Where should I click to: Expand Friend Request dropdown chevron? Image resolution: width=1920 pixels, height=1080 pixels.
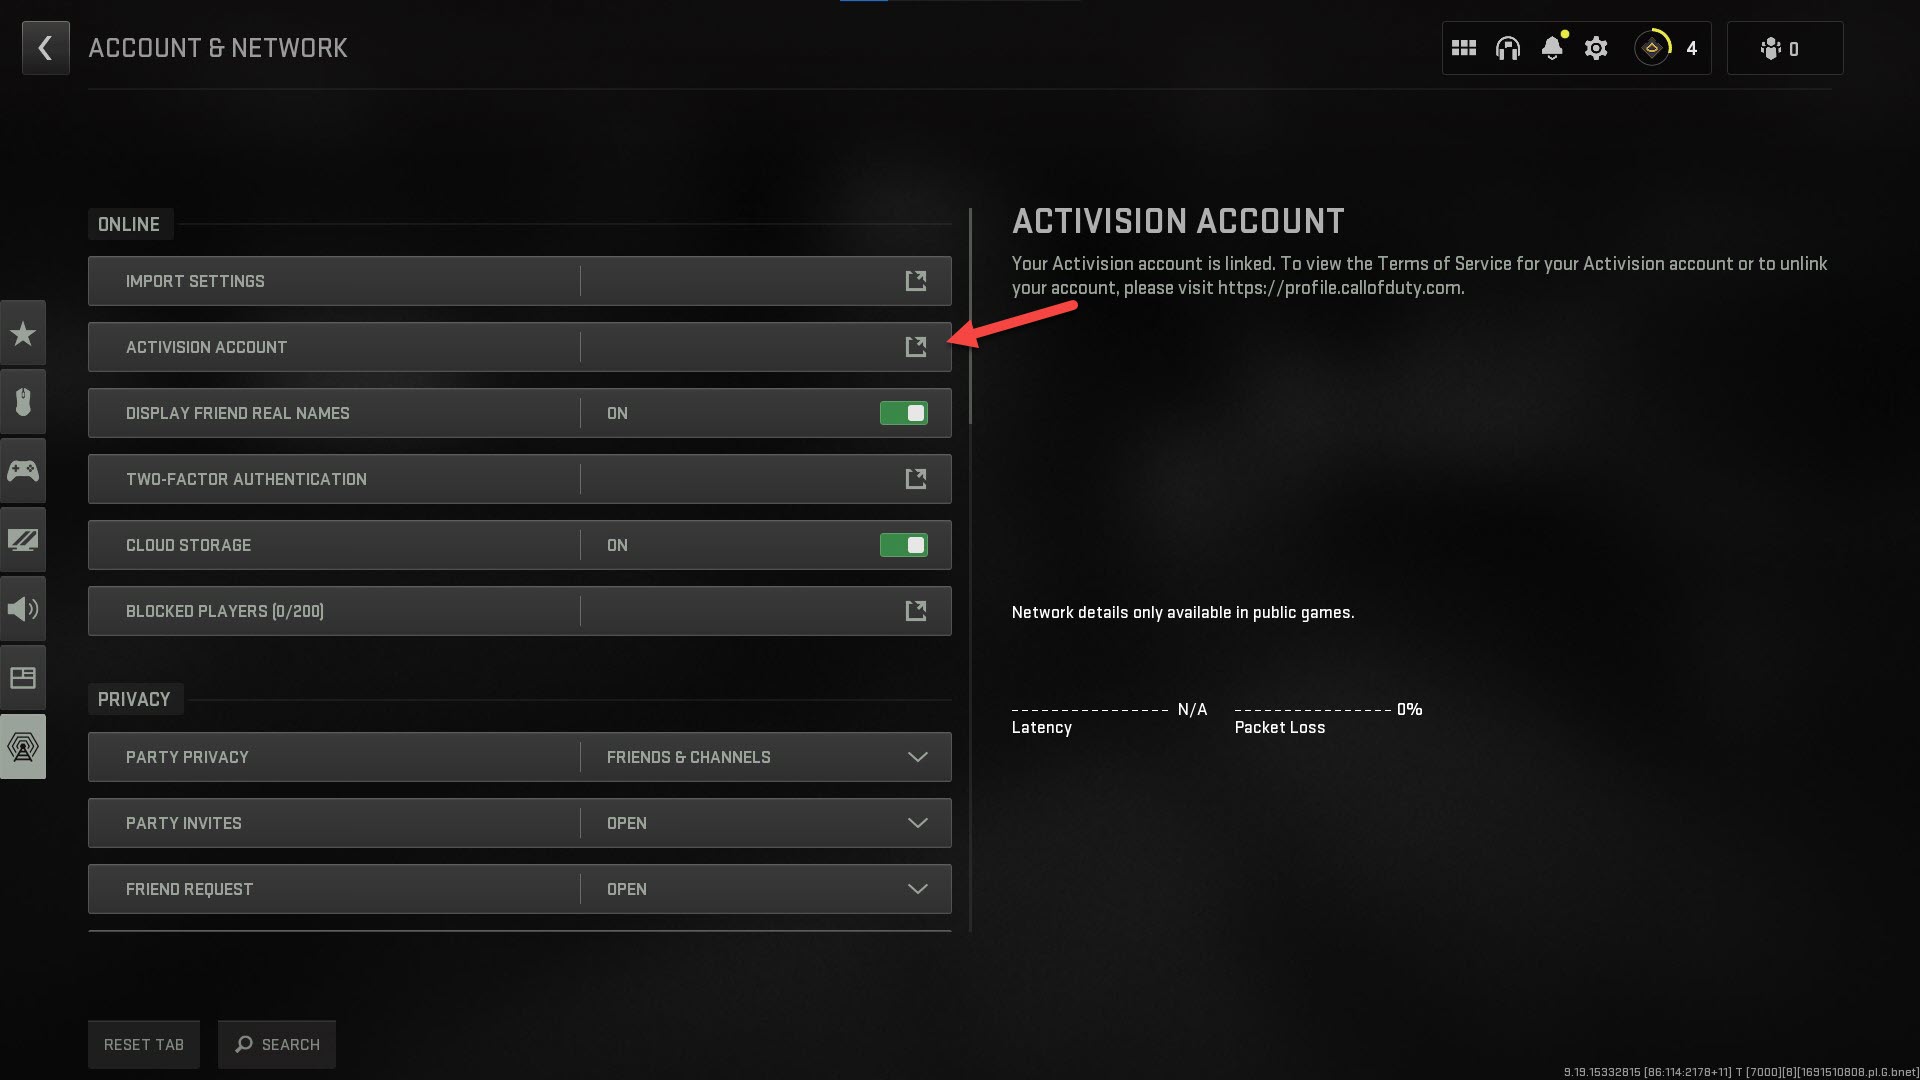click(x=917, y=889)
